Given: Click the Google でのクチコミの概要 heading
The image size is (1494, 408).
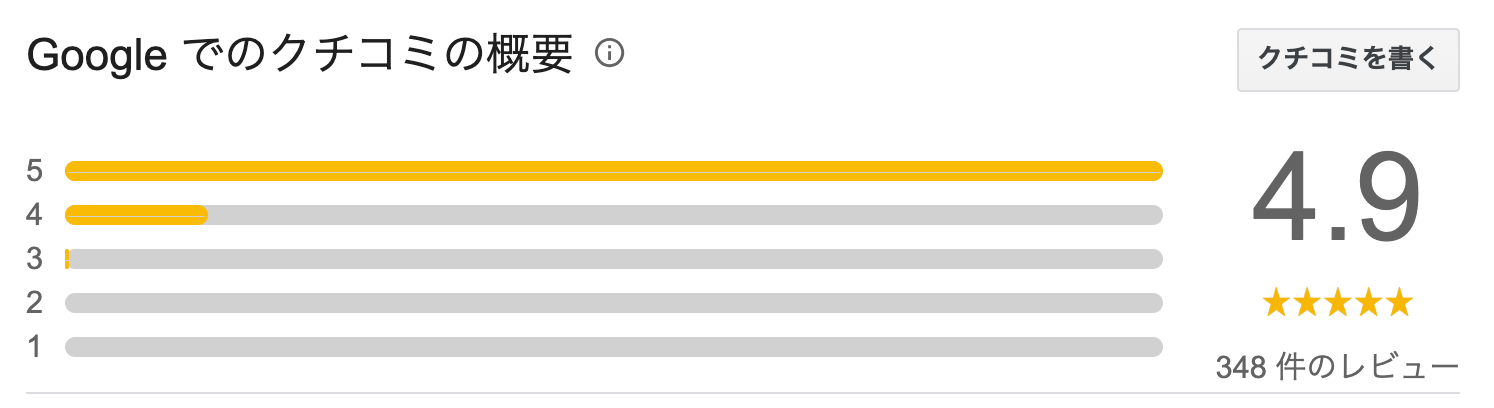Looking at the screenshot, I should pos(300,55).
